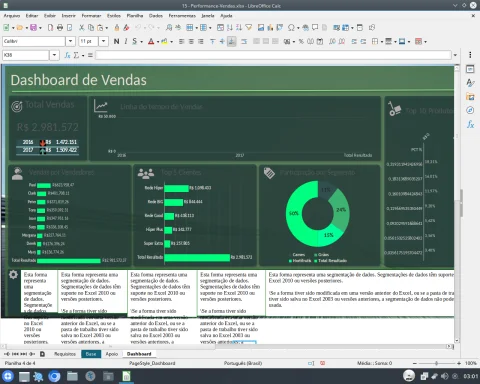Toggle Align right
The width and height of the screenshot is (480, 384).
[x=200, y=41]
